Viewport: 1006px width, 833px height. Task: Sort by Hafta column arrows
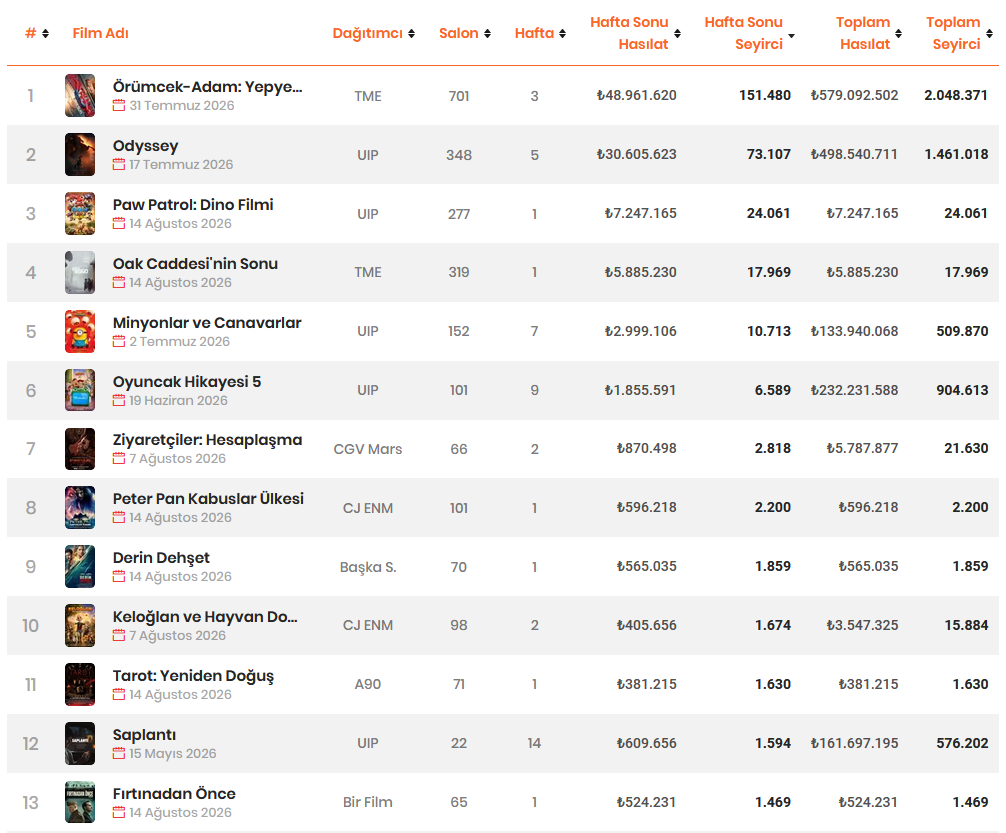[563, 33]
